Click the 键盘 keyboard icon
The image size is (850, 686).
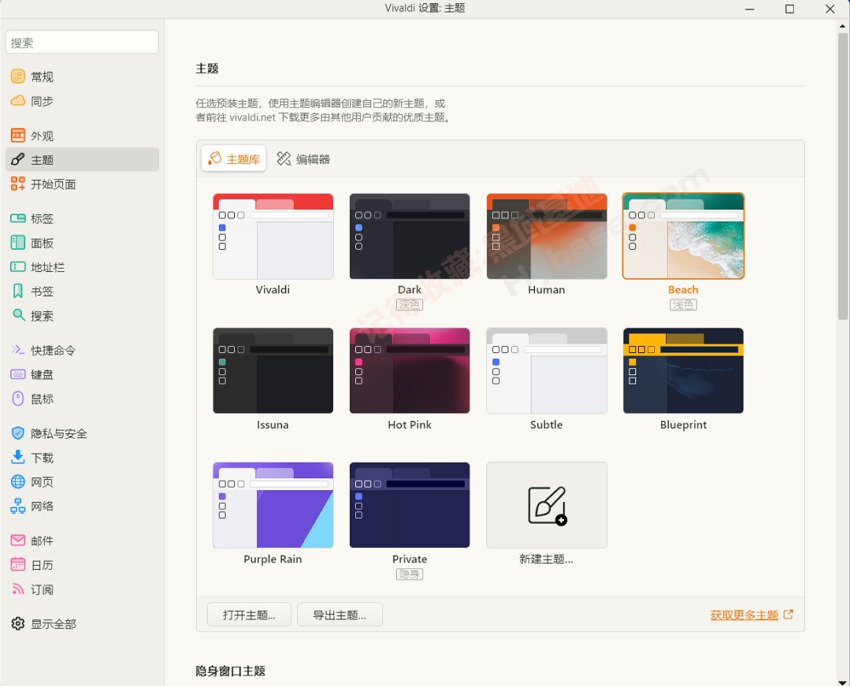pyautogui.click(x=18, y=374)
